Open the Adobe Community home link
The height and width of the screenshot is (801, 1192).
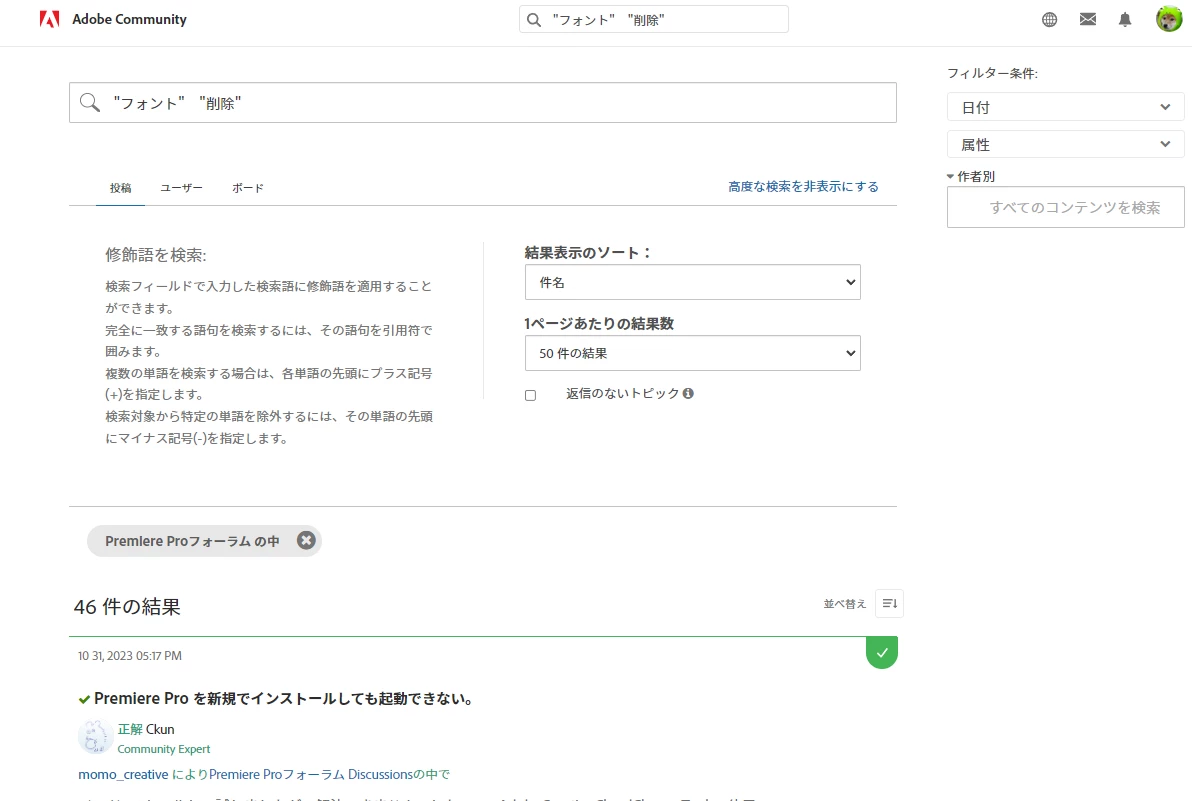point(129,19)
